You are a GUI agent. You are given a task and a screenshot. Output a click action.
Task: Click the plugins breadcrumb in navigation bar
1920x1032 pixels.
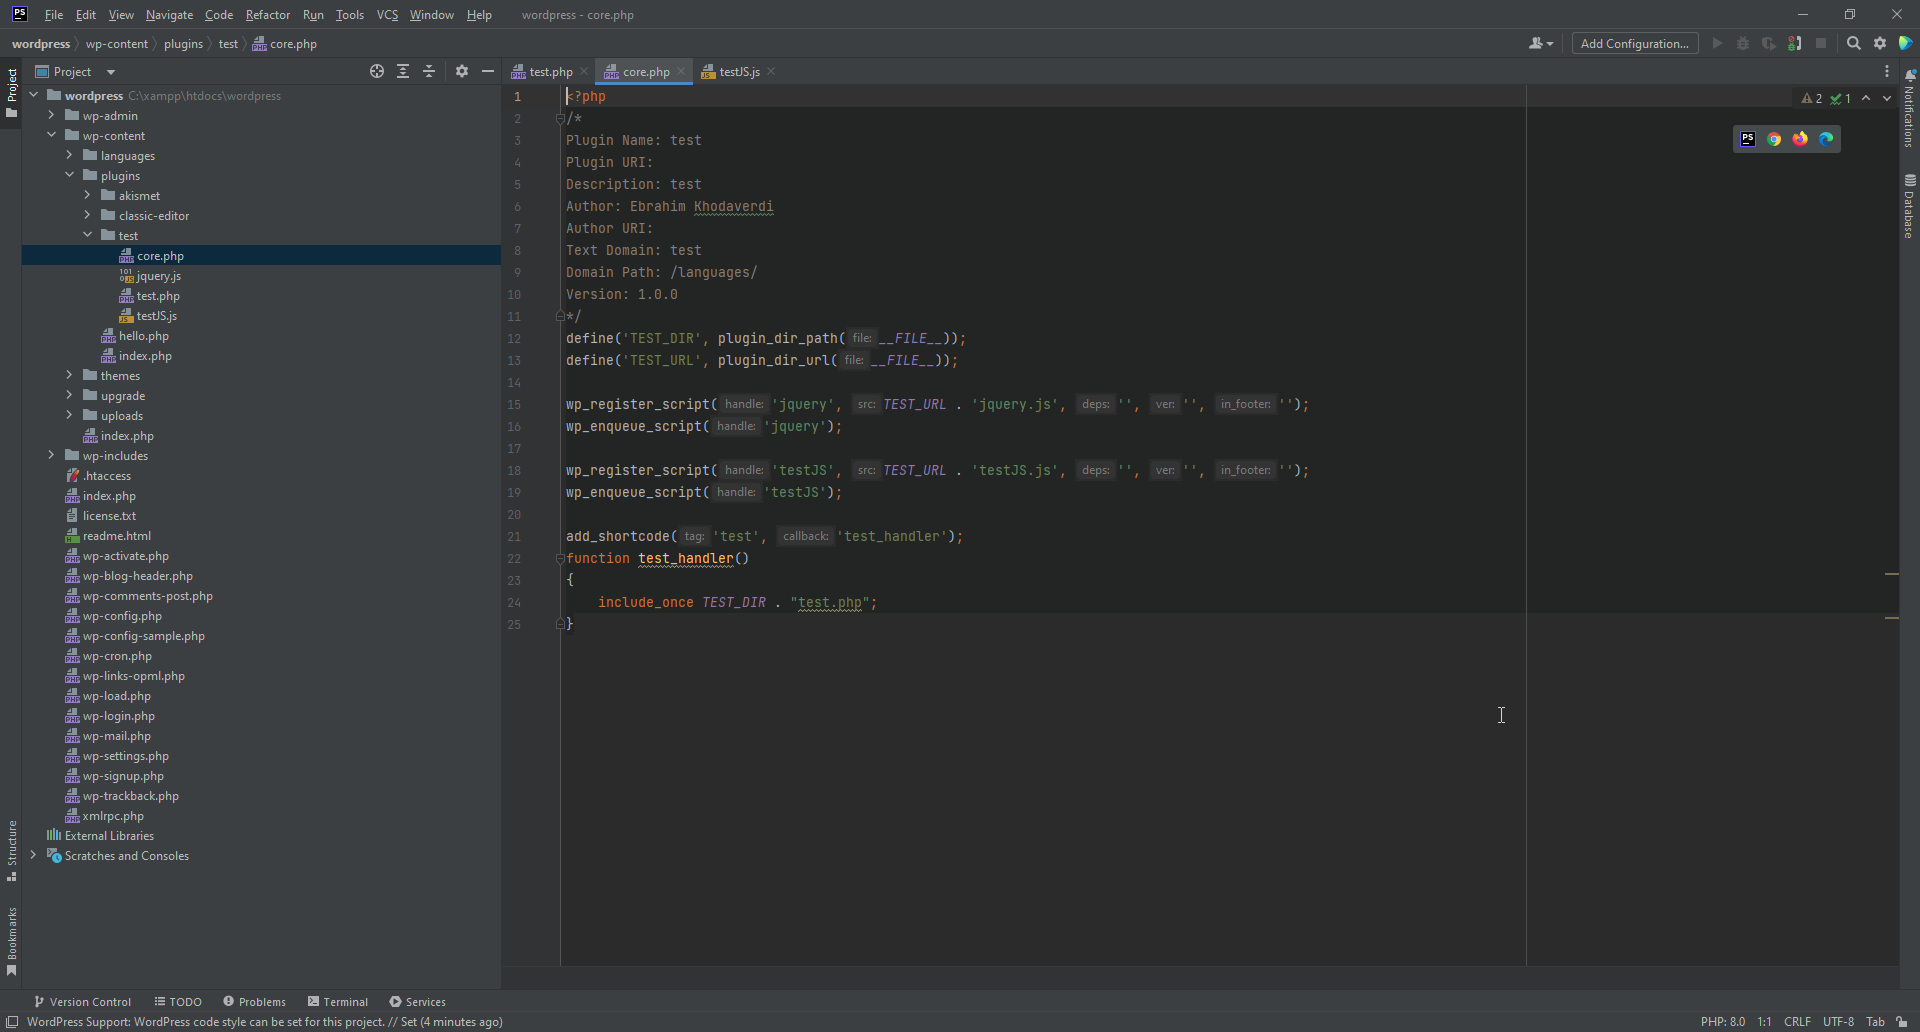[183, 43]
